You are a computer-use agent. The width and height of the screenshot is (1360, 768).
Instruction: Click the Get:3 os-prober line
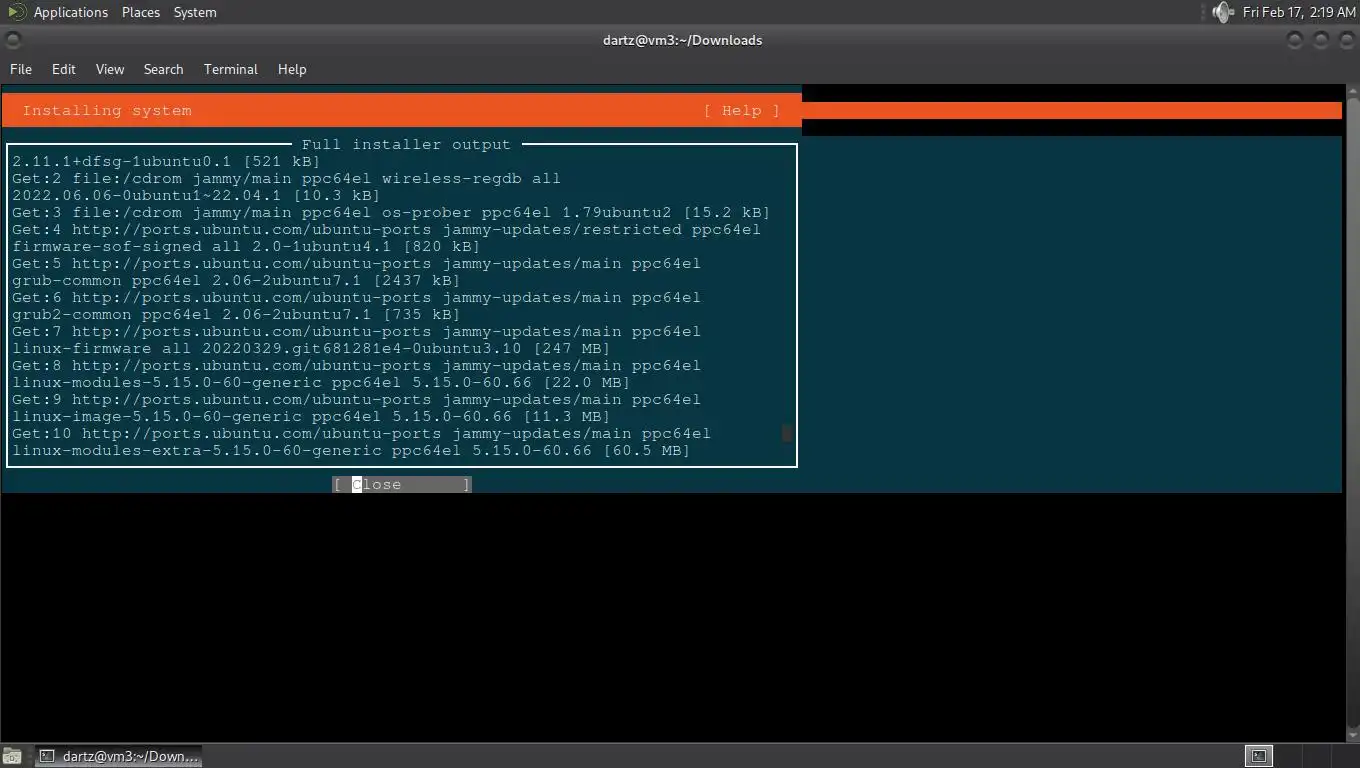391,212
